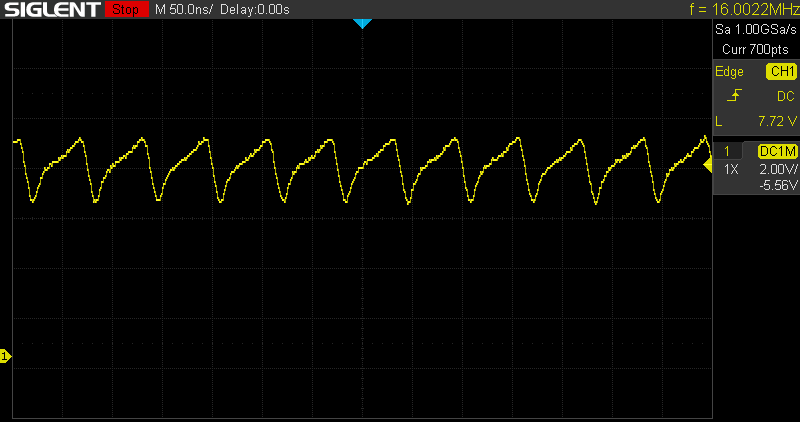Click the SIGLENT logo
Image resolution: width=800 pixels, height=422 pixels.
(53, 9)
